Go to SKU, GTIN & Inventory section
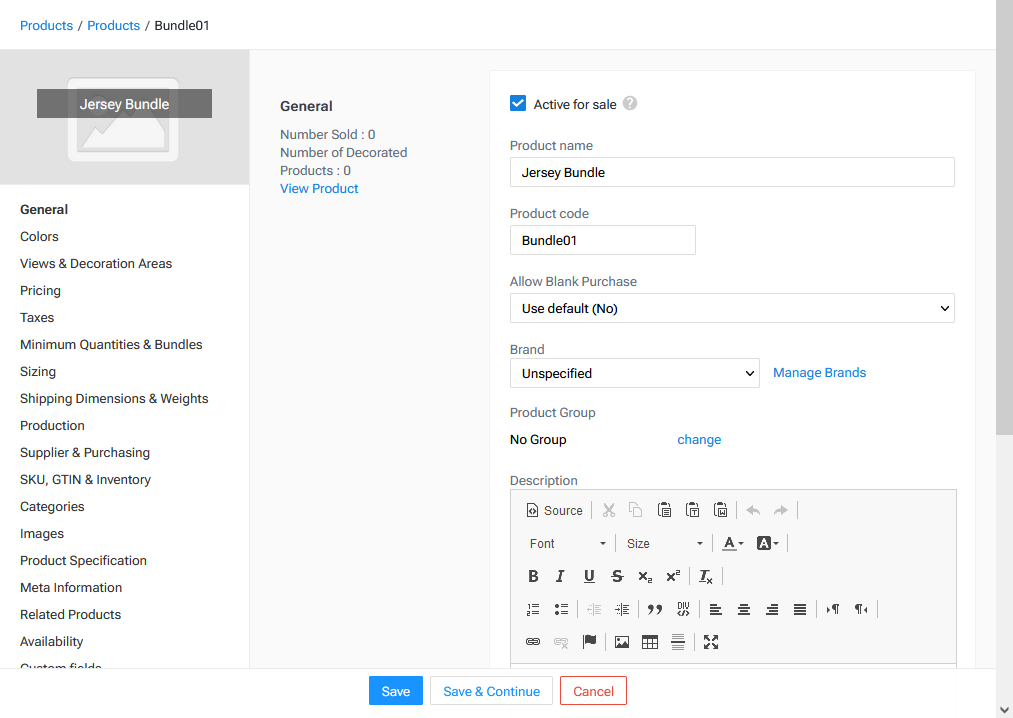The width and height of the screenshot is (1013, 718). tap(85, 479)
